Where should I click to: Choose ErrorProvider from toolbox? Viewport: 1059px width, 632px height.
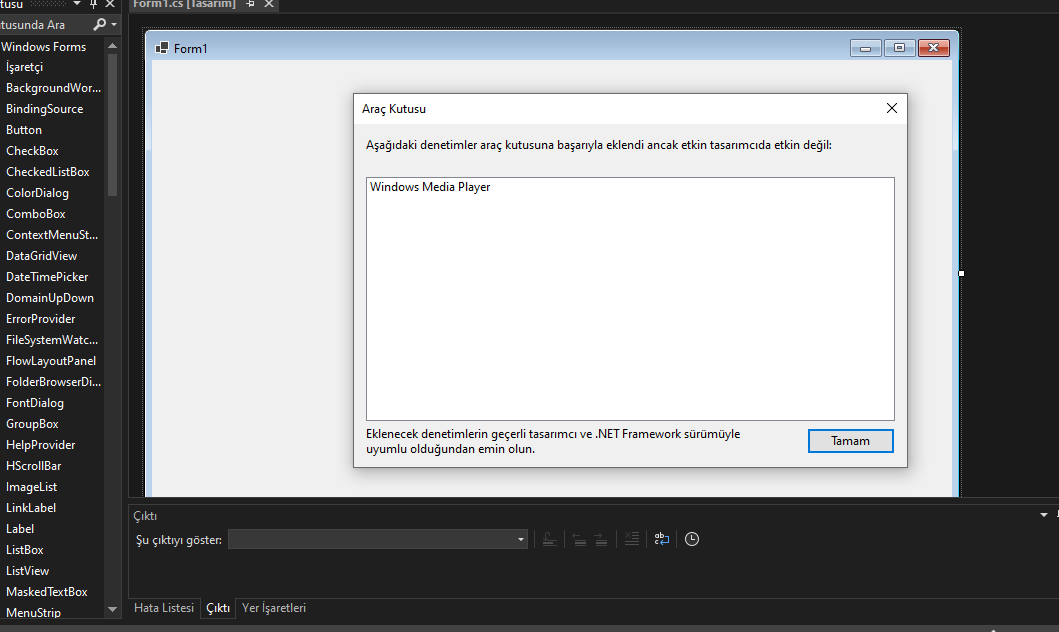pos(41,318)
